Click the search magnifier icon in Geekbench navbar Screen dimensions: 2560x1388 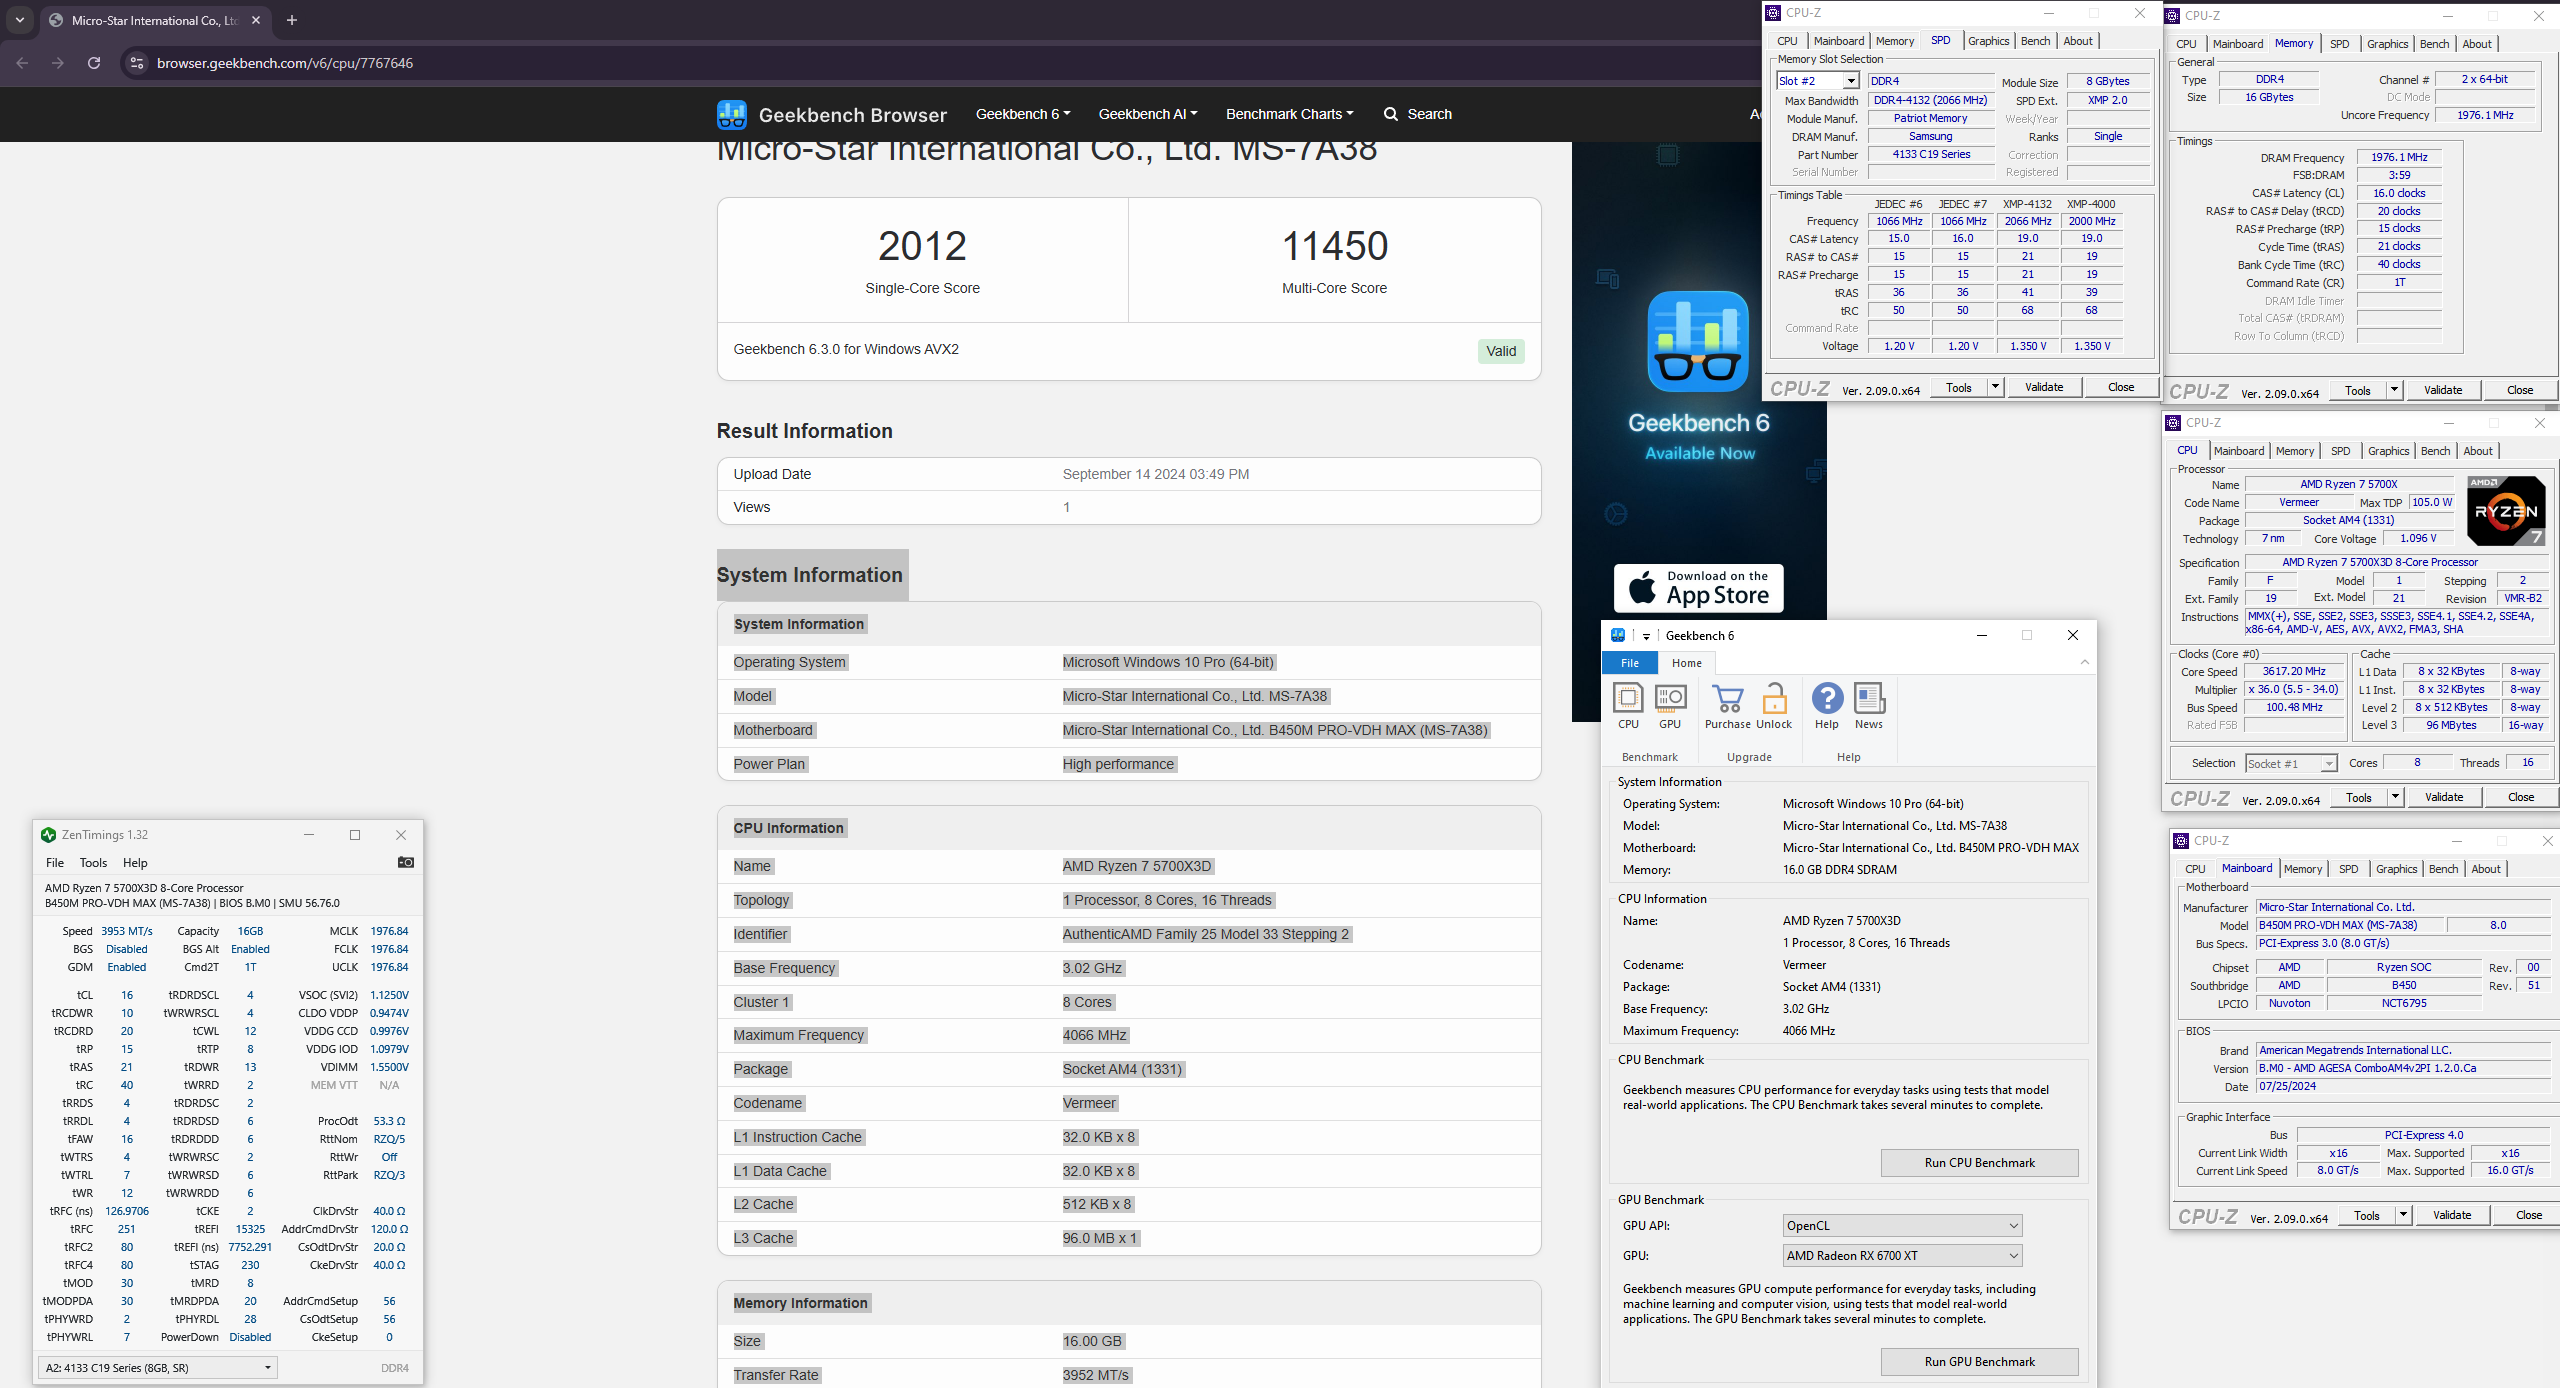click(x=1390, y=114)
